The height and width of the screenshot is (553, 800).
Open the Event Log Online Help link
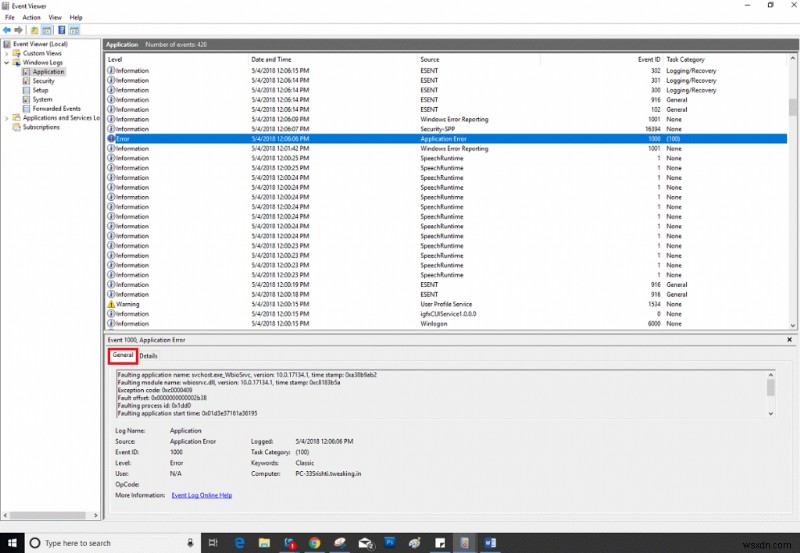point(201,495)
